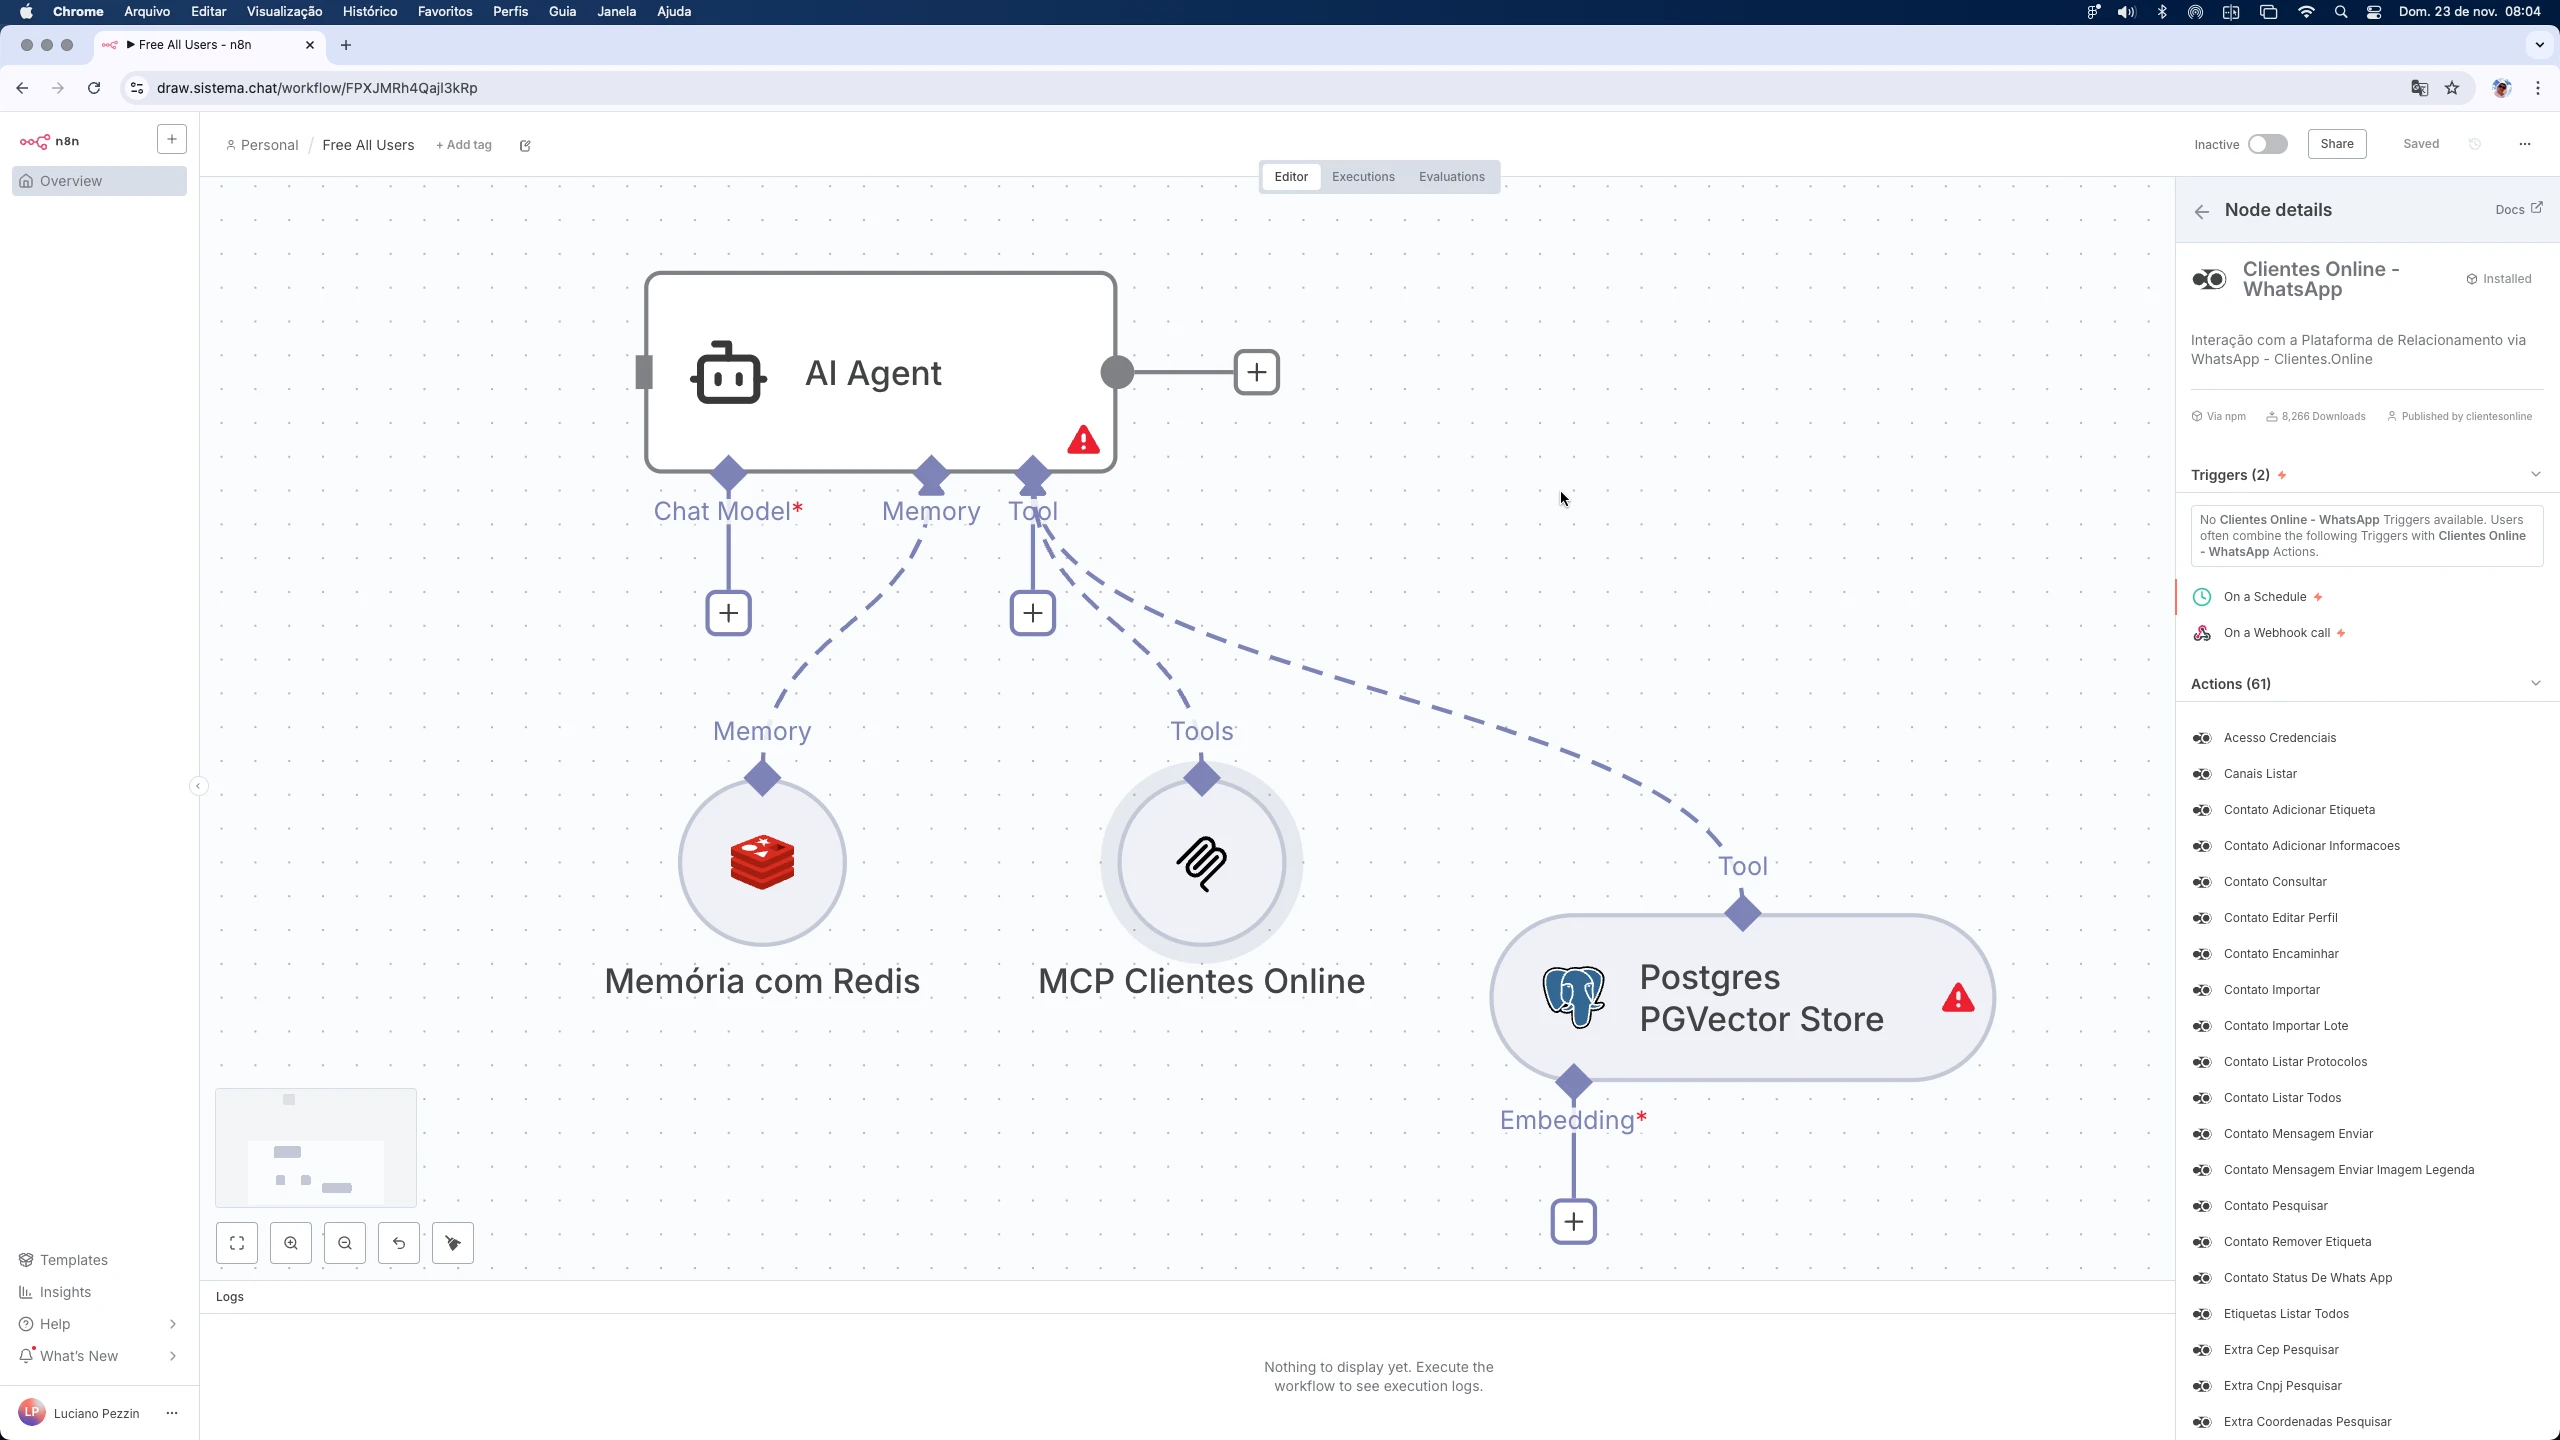Expand the What's New submenu
Screen dimensions: 2560x1440
(x=172, y=1356)
